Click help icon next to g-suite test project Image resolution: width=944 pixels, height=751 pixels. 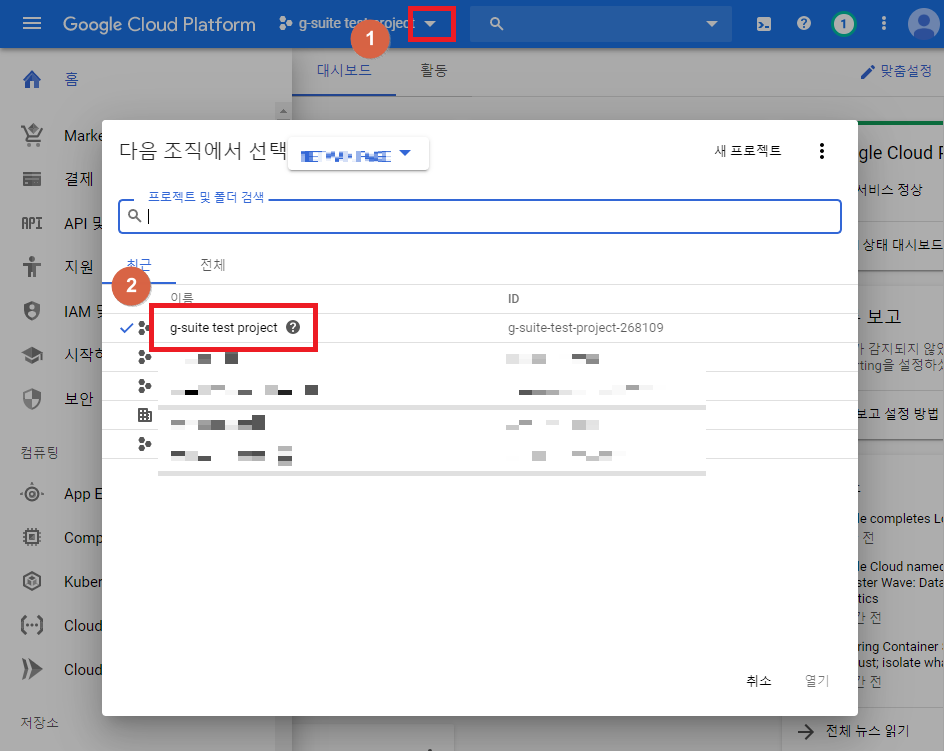click(293, 327)
